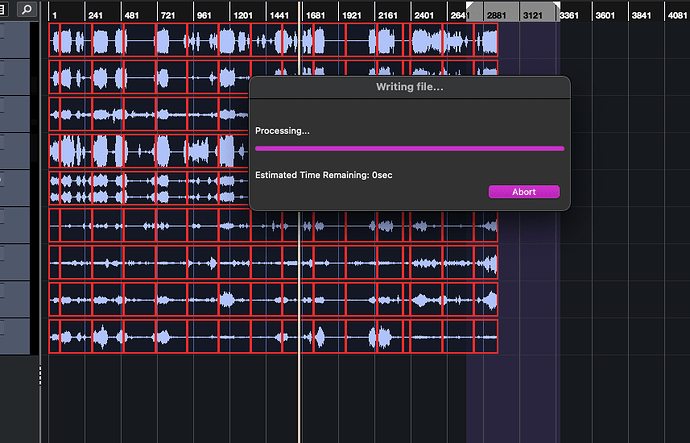Click the gray locator range at 2881
The image size is (690, 443).
tap(496, 15)
